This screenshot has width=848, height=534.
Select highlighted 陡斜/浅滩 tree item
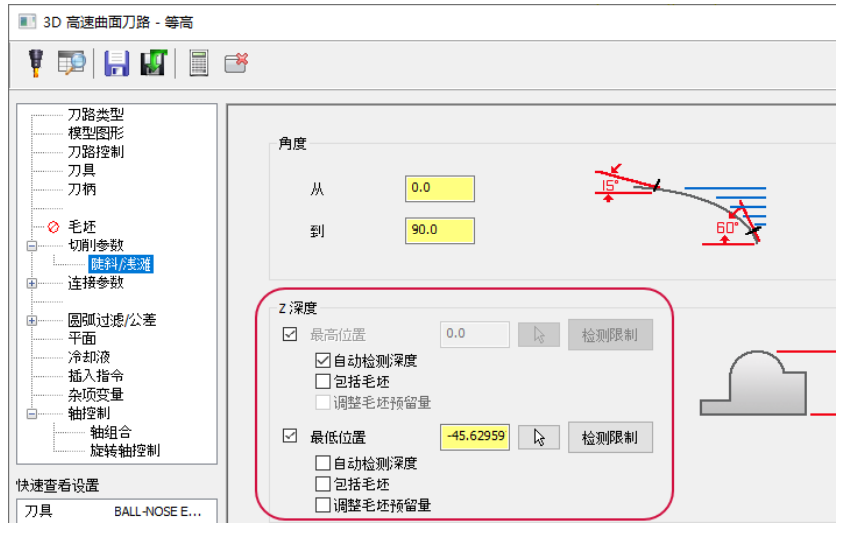point(121,264)
